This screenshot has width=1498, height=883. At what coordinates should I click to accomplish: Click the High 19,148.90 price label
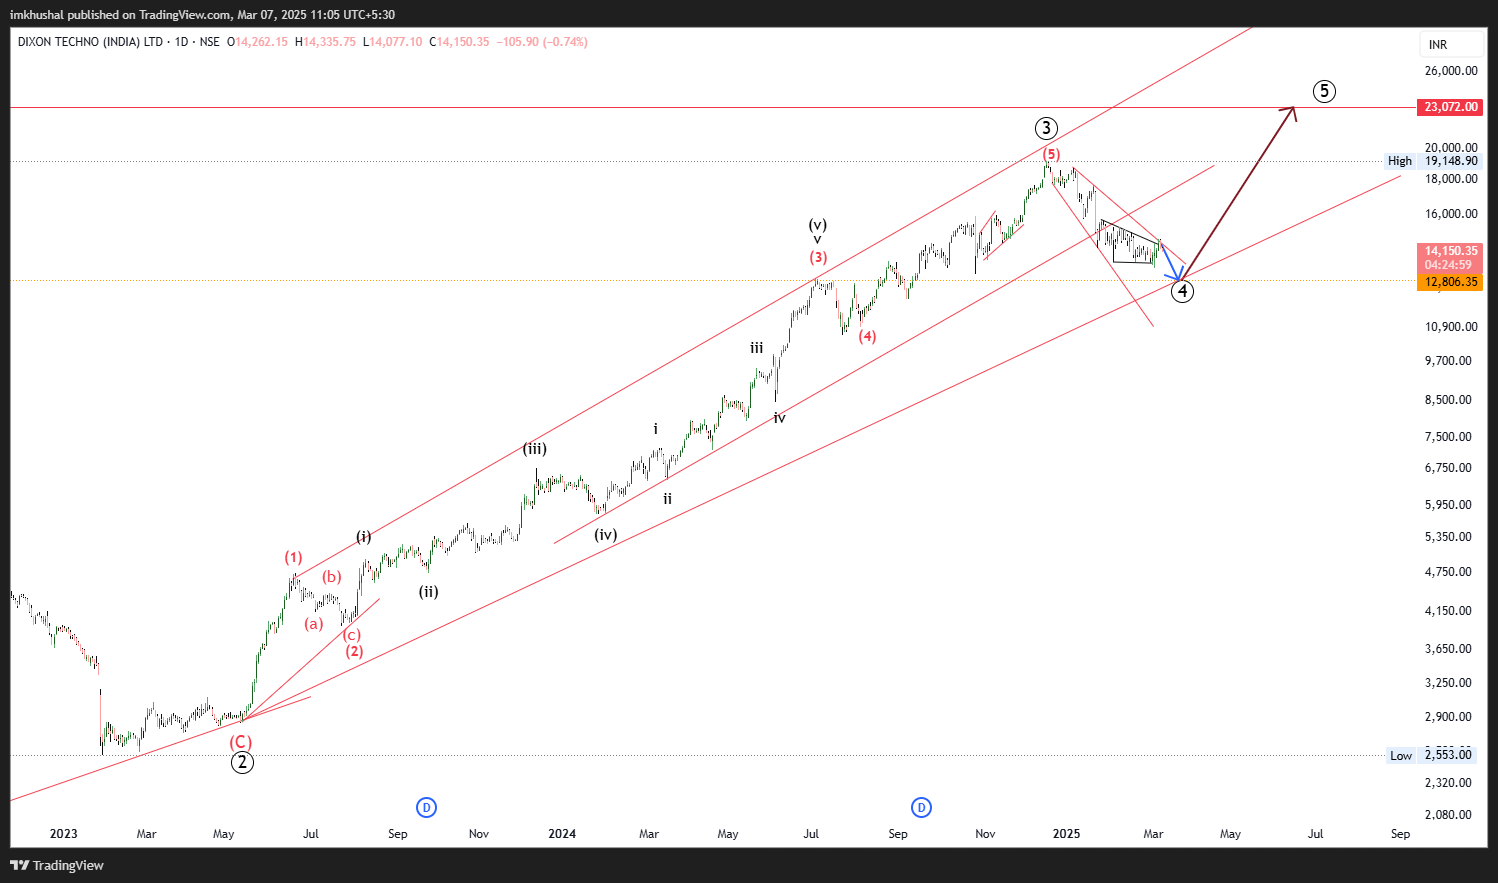pos(1432,161)
